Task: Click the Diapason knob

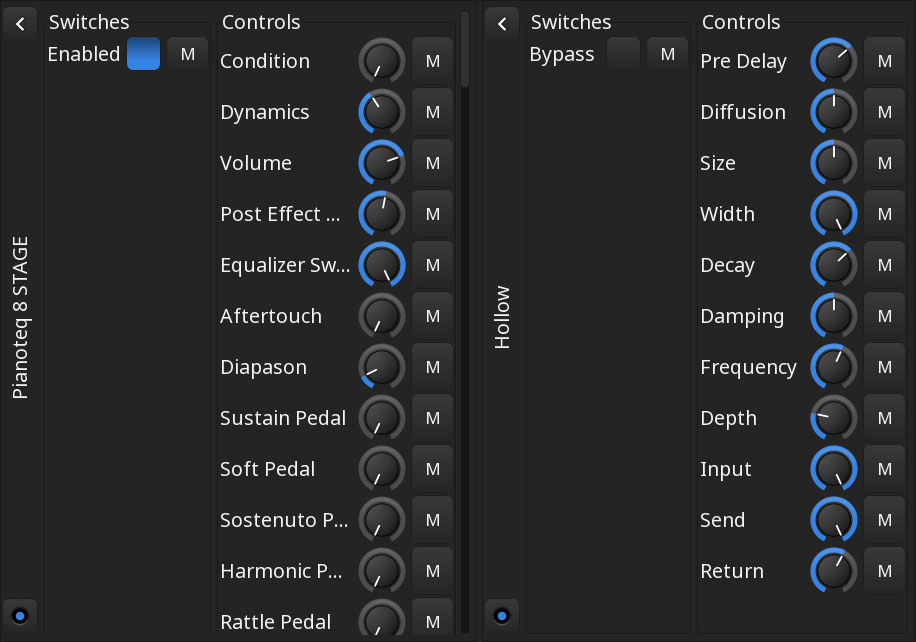Action: tap(381, 367)
